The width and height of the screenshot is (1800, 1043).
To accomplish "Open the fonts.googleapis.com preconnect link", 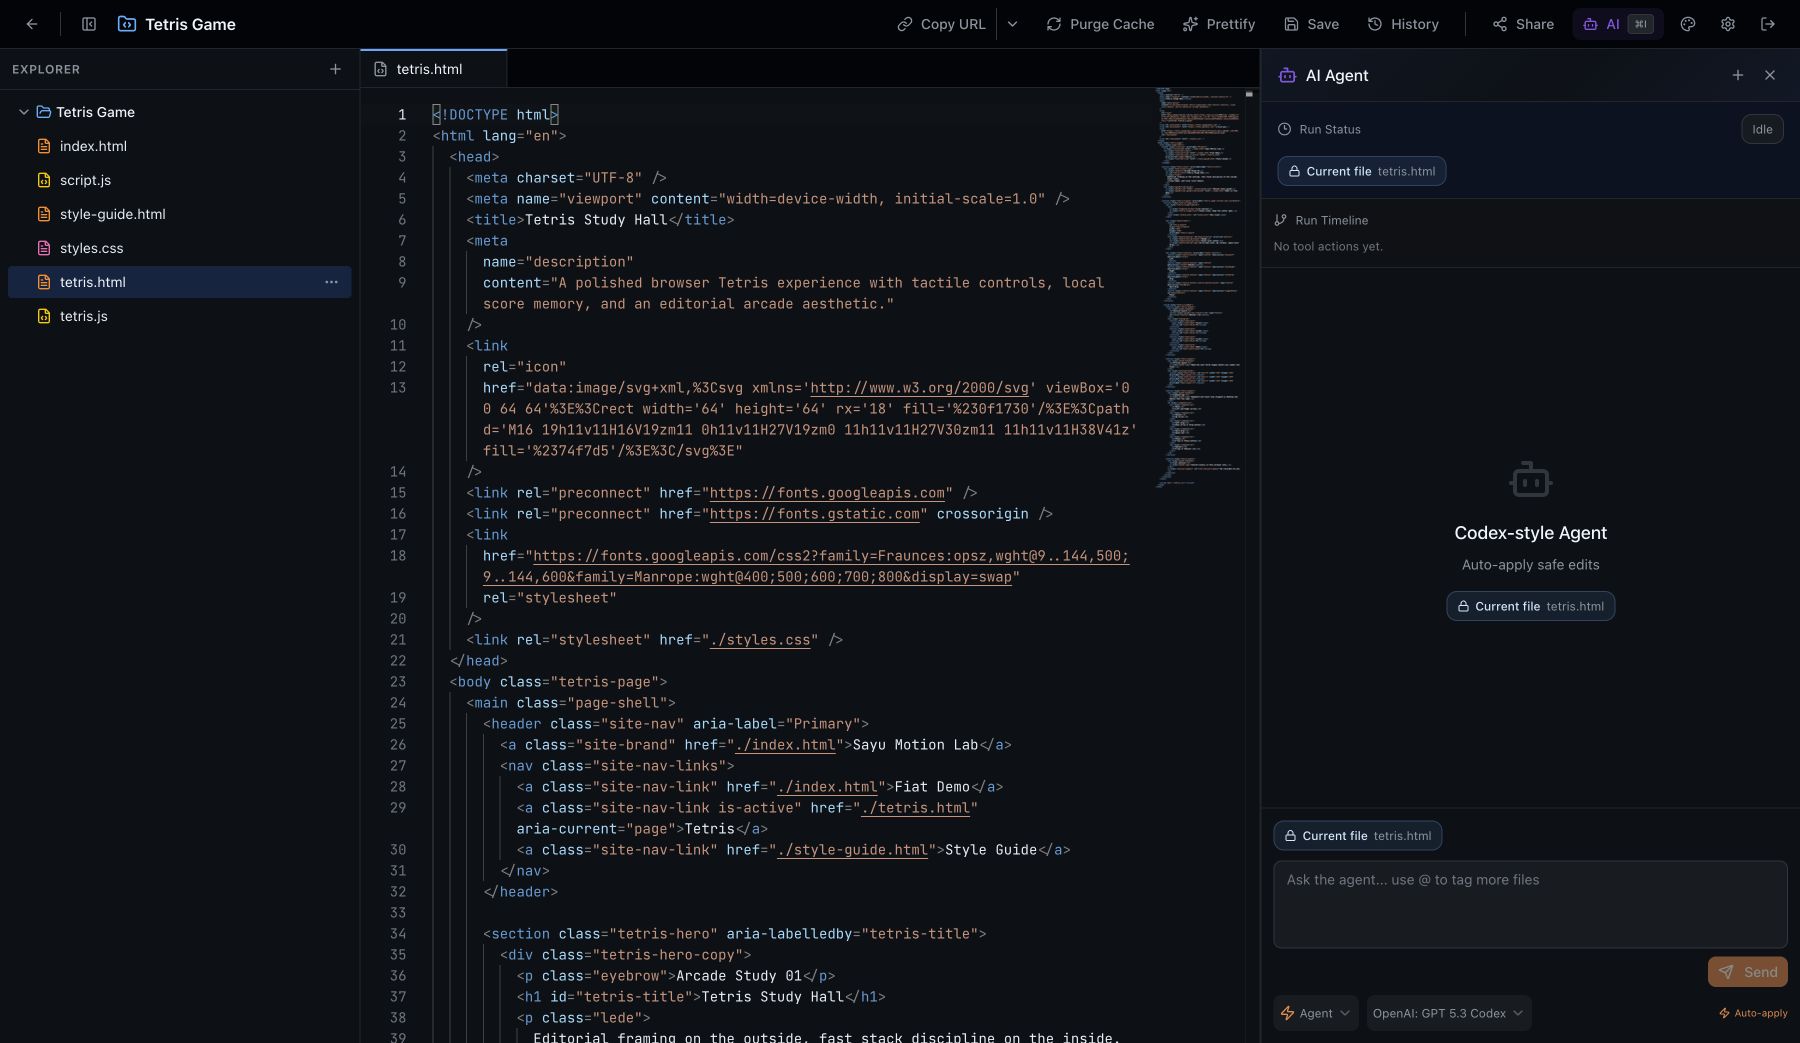I will (827, 493).
